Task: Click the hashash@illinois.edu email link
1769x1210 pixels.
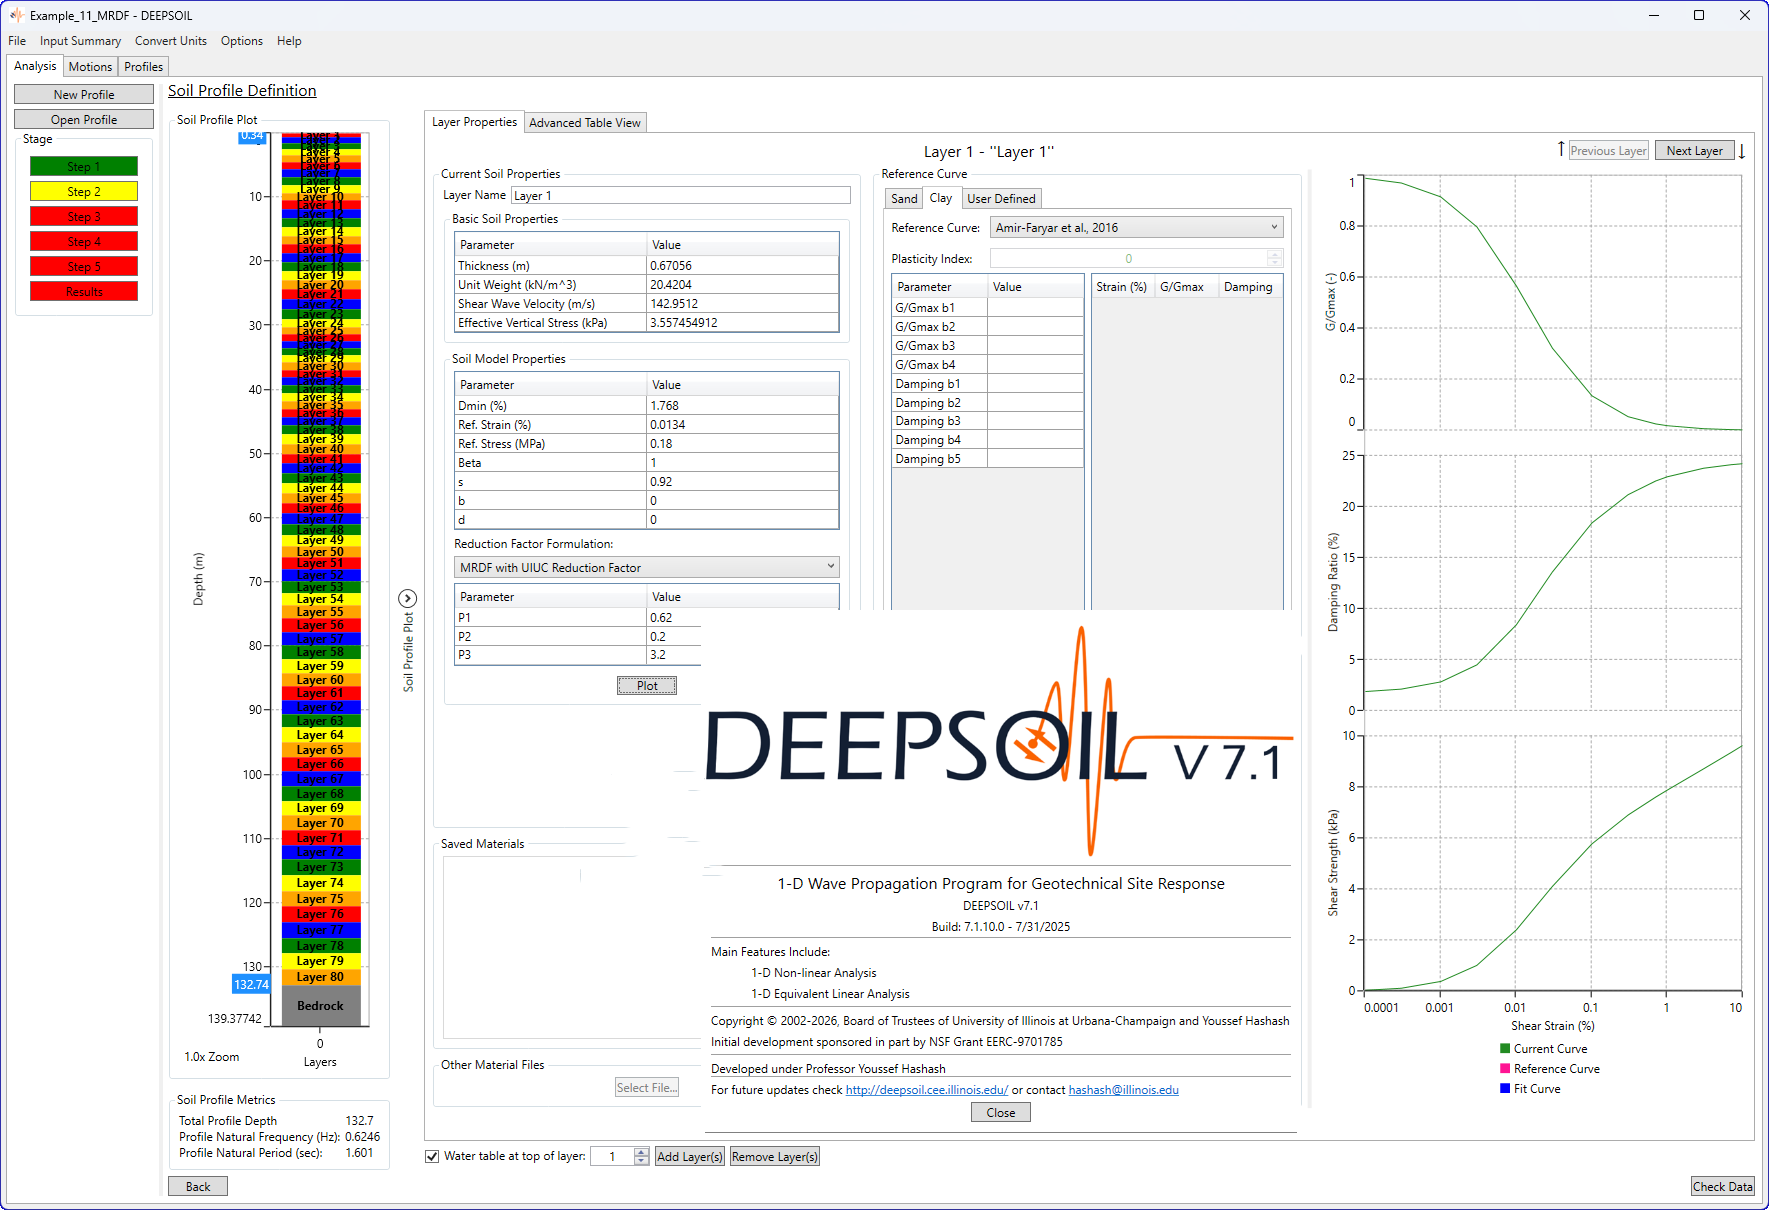Action: coord(1123,1090)
